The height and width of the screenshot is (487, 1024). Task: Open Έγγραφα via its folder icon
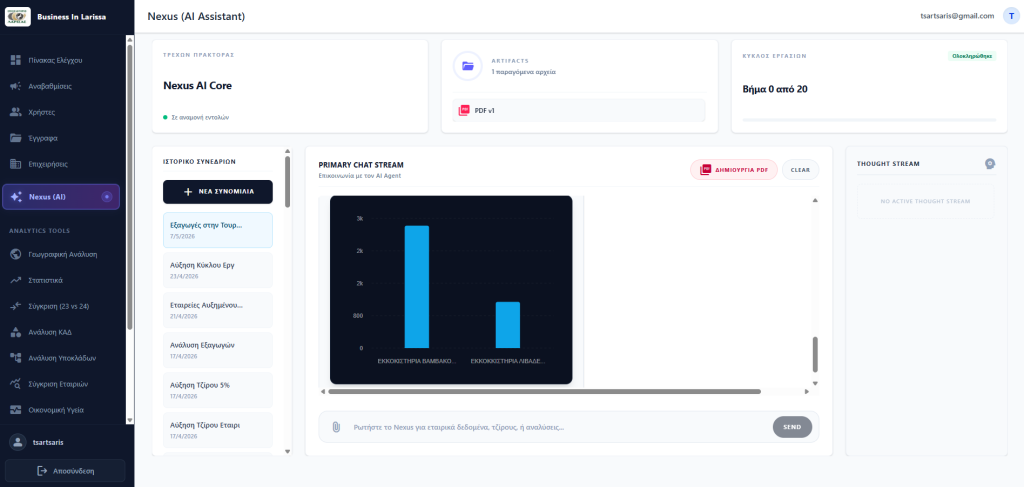[x=16, y=138]
